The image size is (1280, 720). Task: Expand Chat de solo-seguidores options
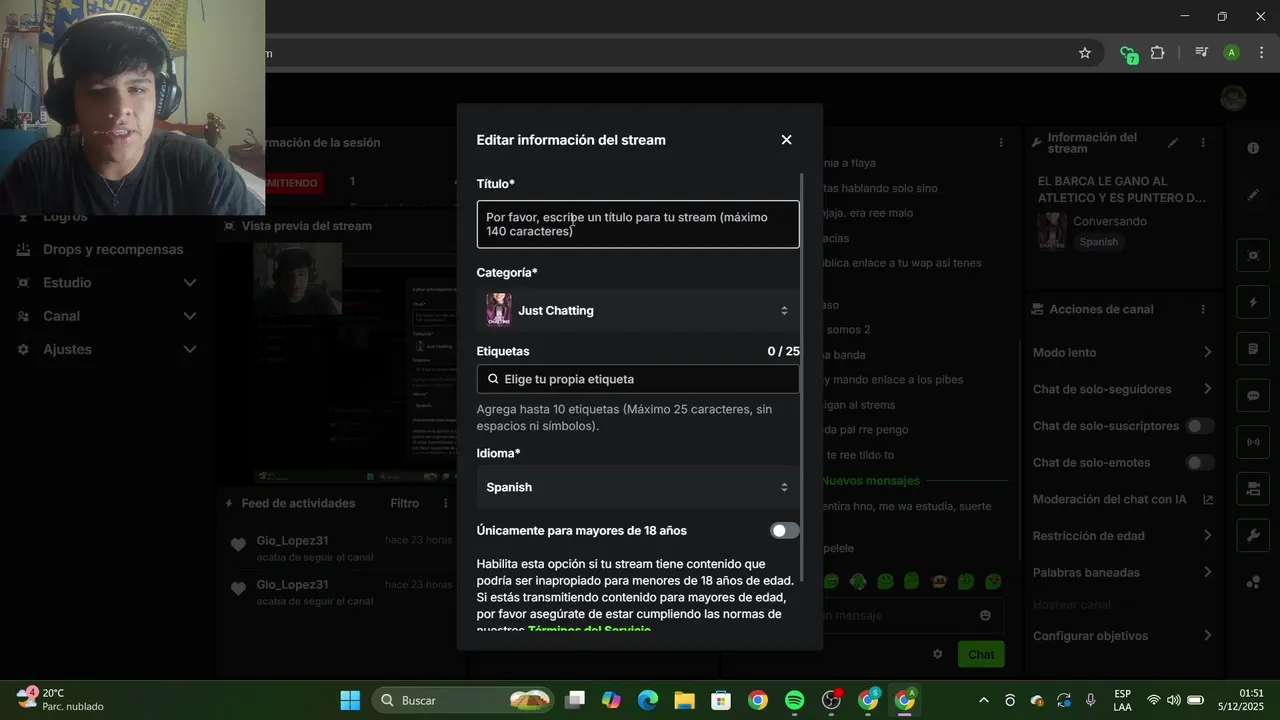1207,389
